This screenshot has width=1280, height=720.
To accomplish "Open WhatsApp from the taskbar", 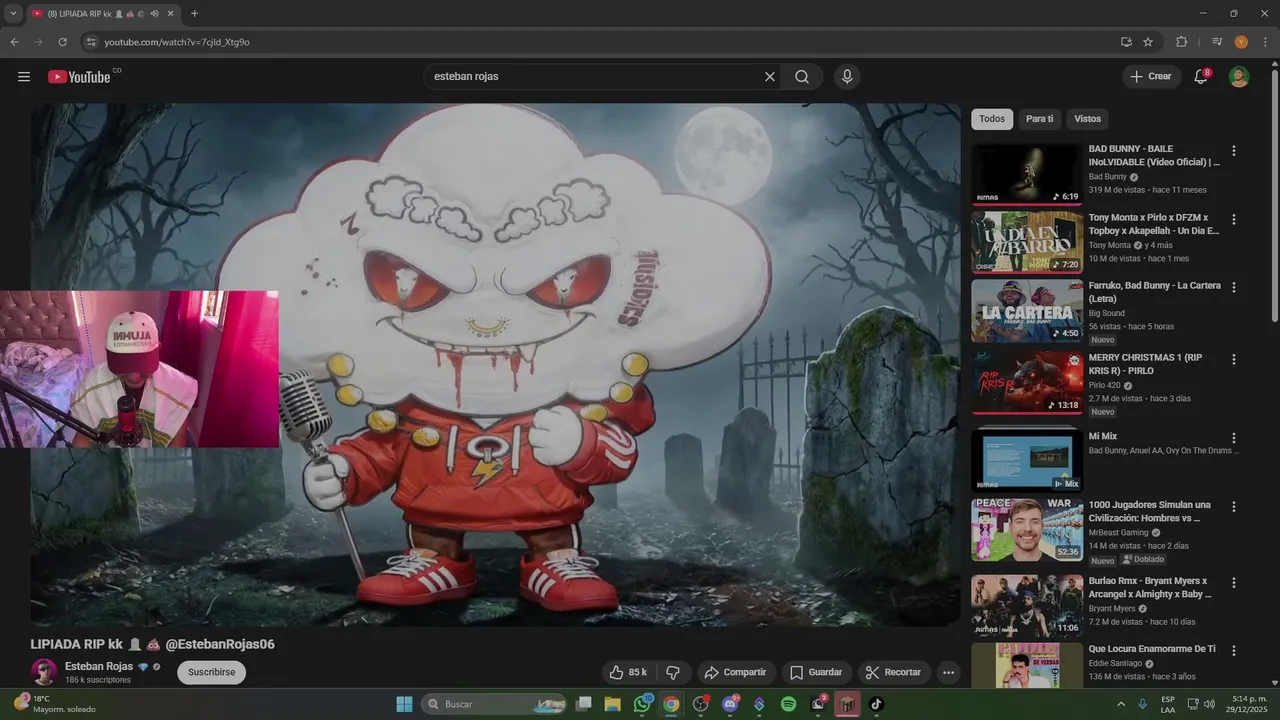I will tap(642, 704).
